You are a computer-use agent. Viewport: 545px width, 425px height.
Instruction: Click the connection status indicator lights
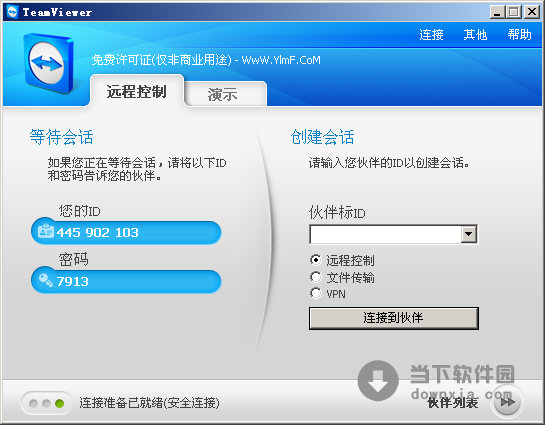(47, 403)
